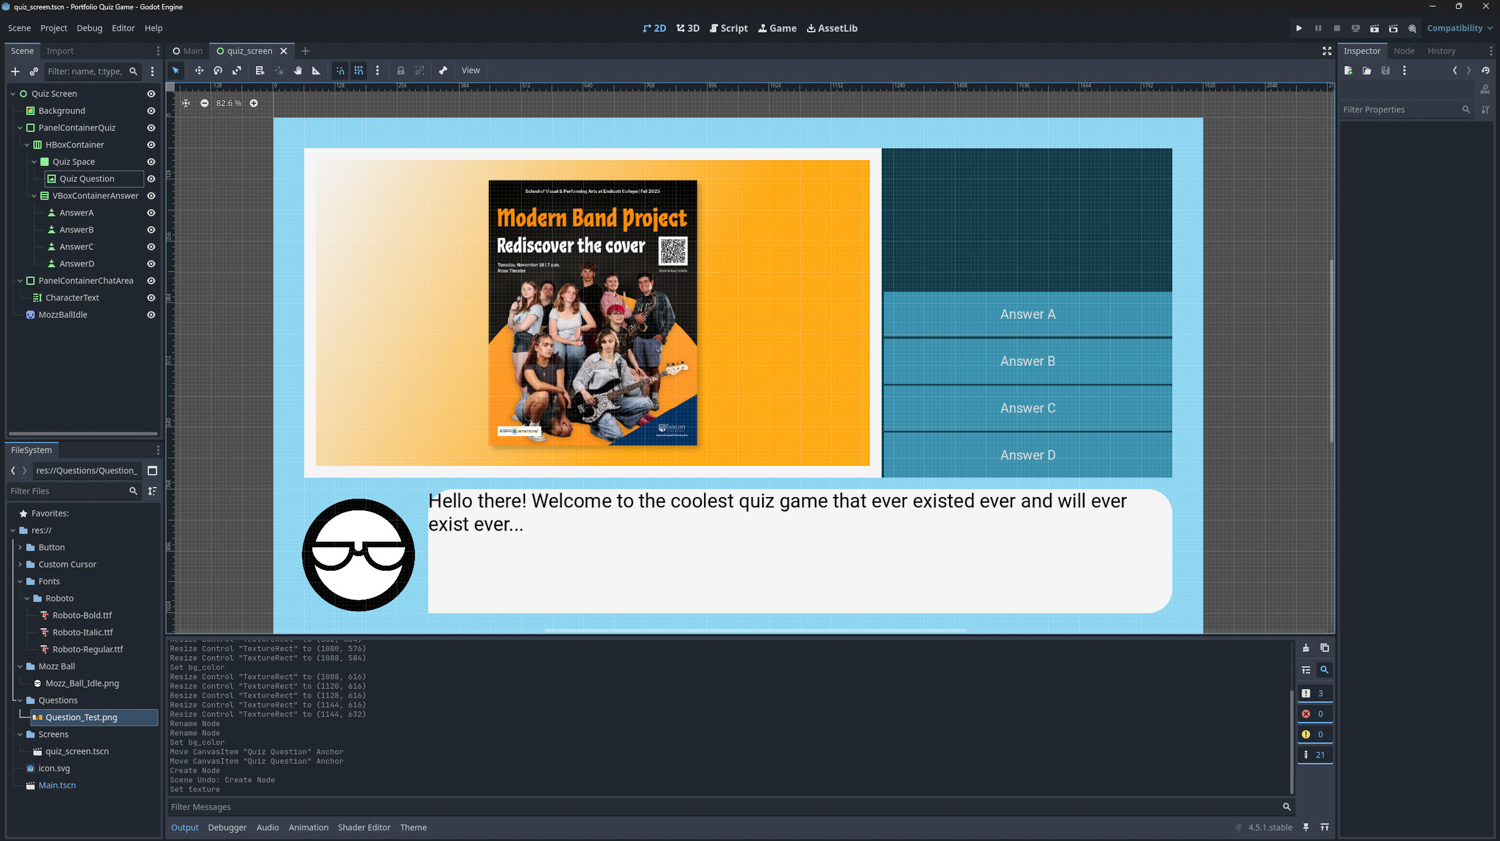Click the Filter Properties input field

pos(1400,110)
